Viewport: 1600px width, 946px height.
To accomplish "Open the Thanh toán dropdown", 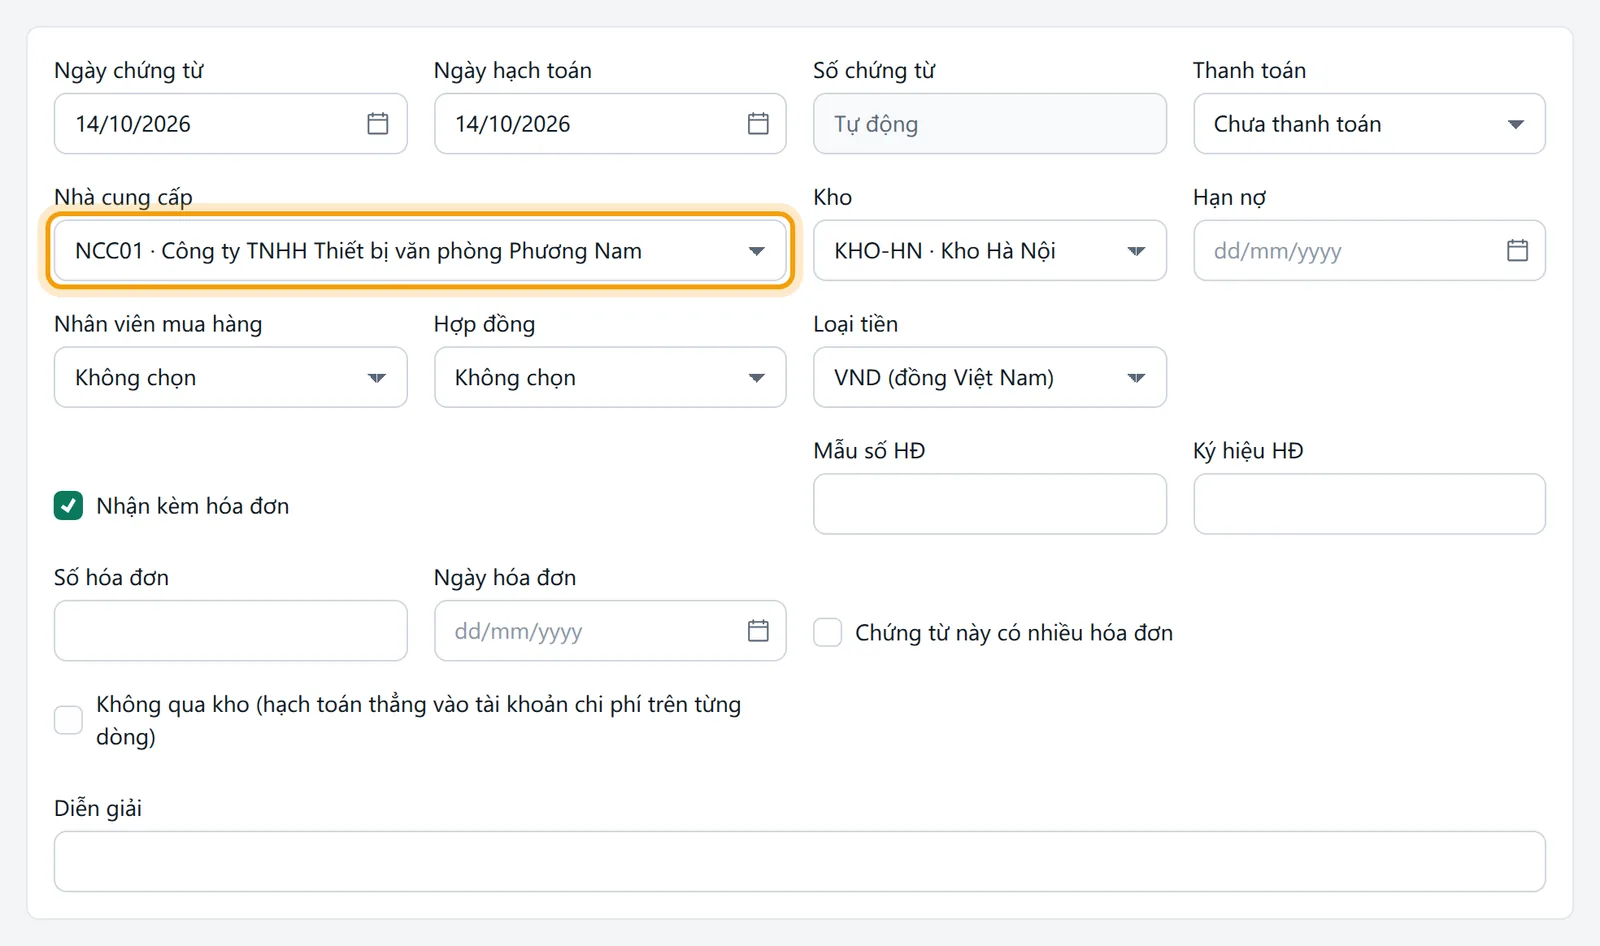I will click(1369, 124).
